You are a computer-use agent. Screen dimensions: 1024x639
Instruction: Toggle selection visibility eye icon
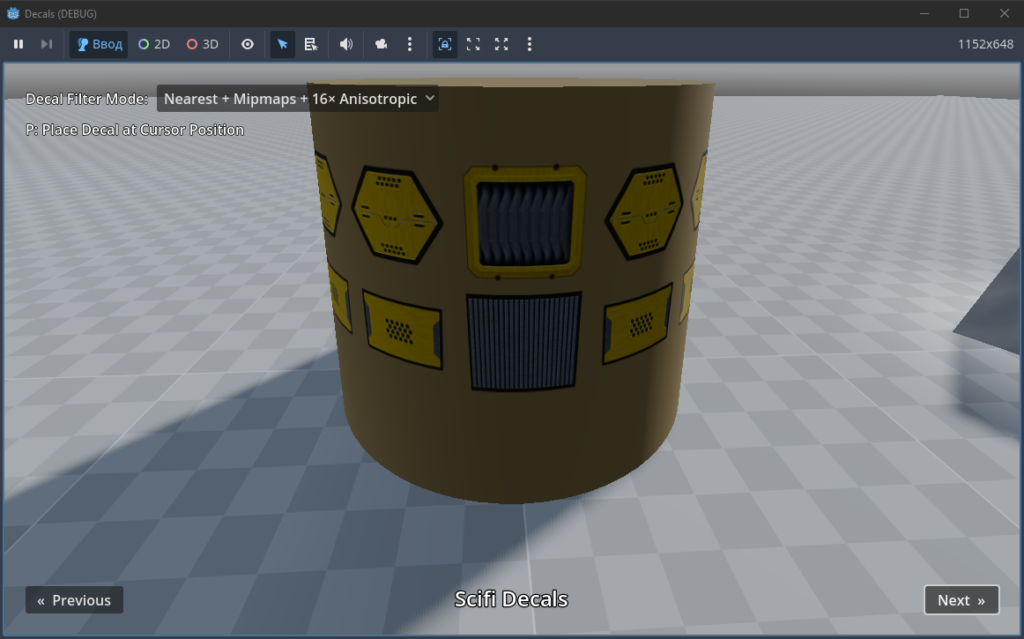coord(248,44)
